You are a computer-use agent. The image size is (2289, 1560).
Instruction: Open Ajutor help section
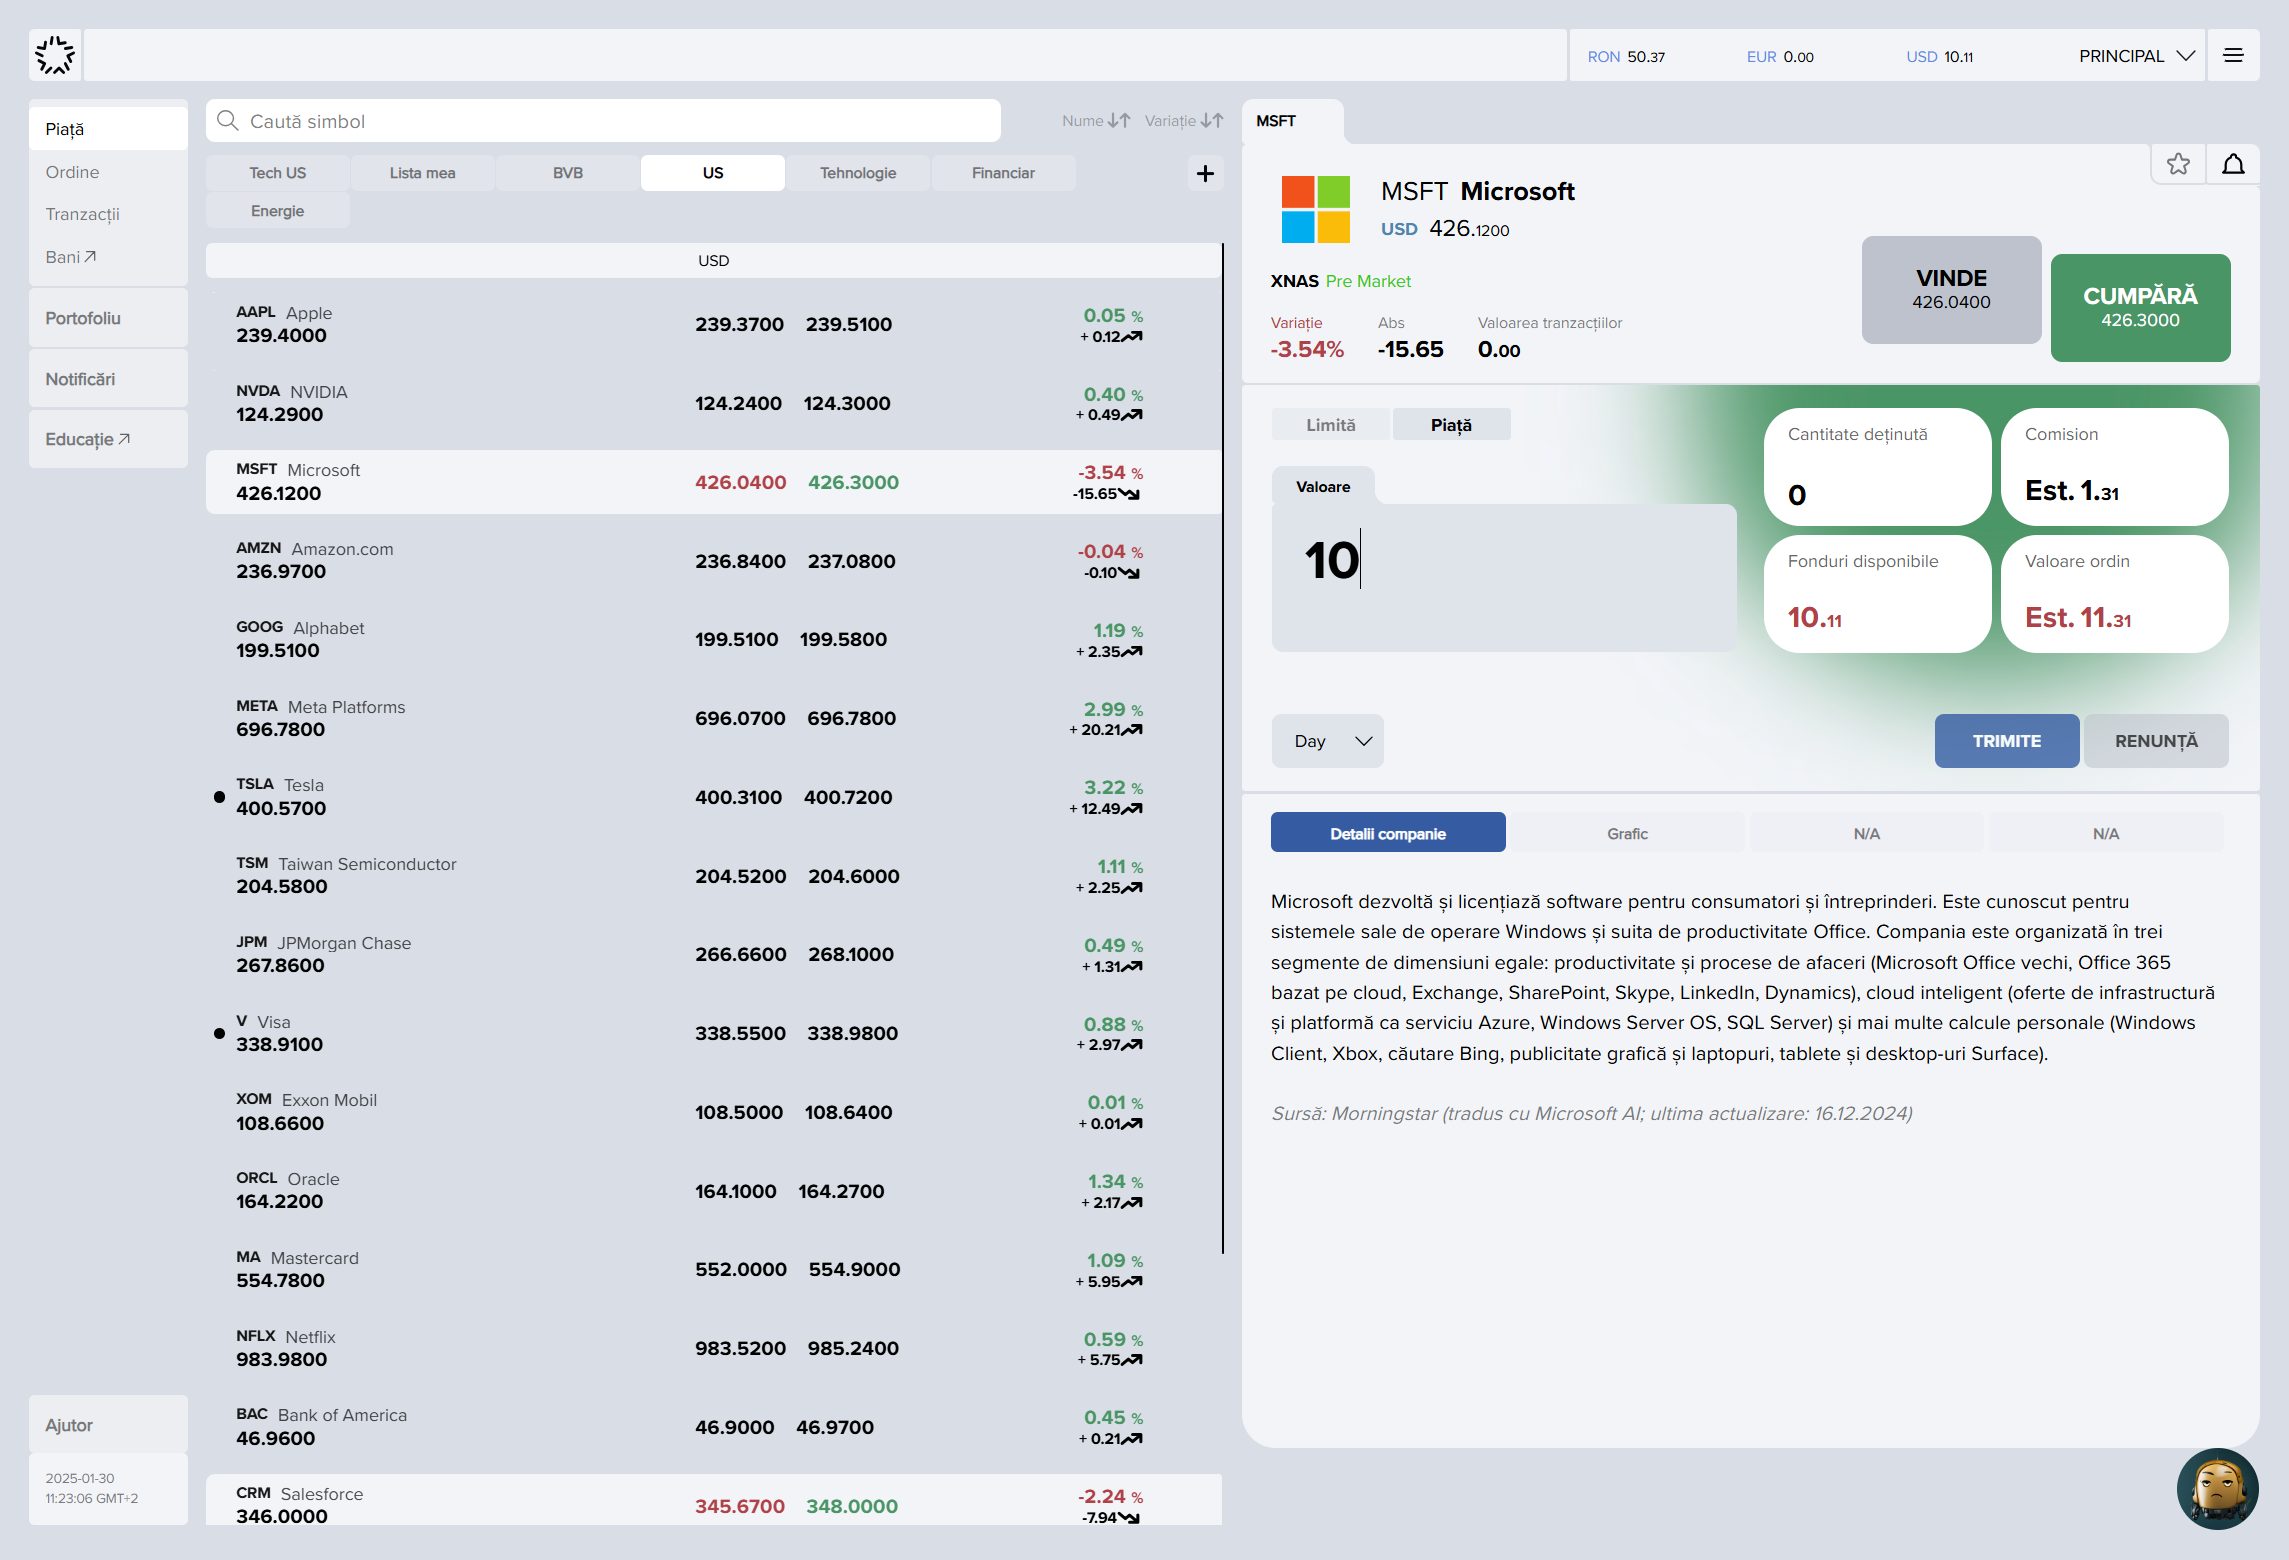tap(108, 1425)
